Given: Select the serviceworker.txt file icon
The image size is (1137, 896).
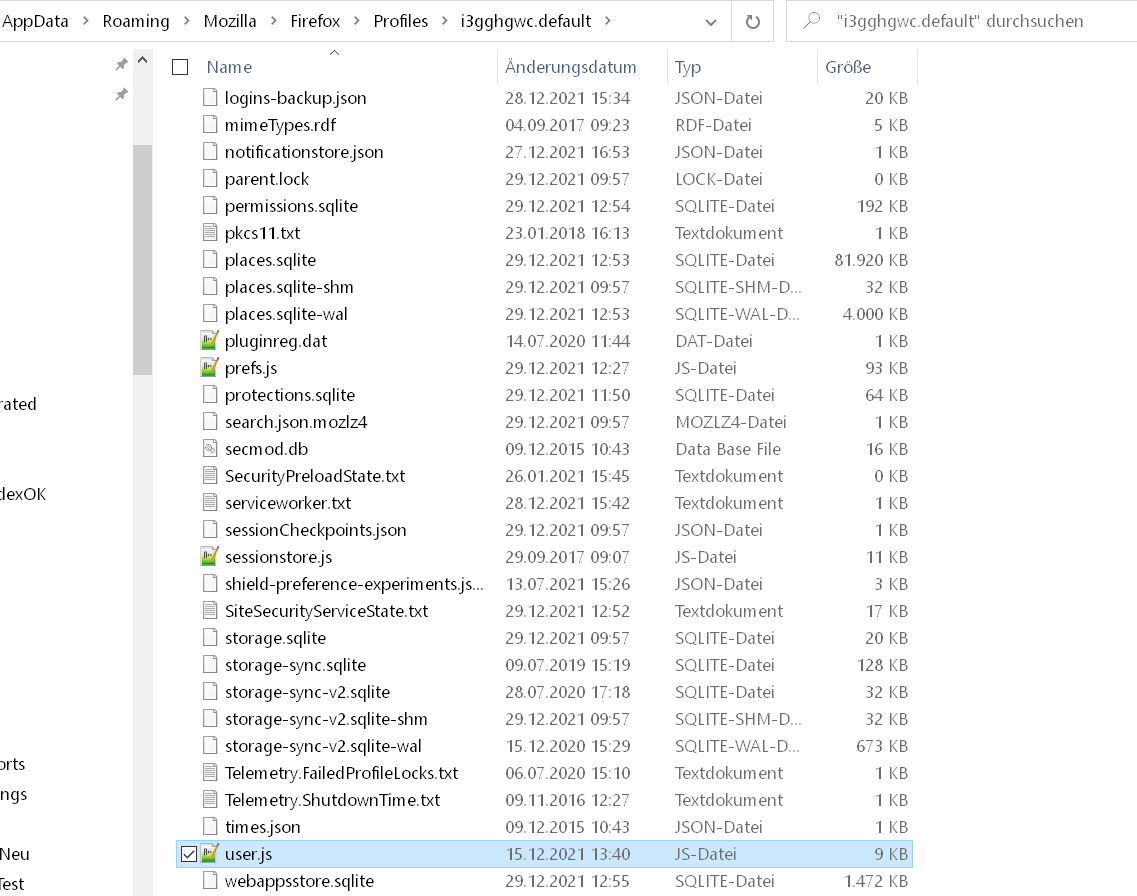Looking at the screenshot, I should [x=210, y=502].
